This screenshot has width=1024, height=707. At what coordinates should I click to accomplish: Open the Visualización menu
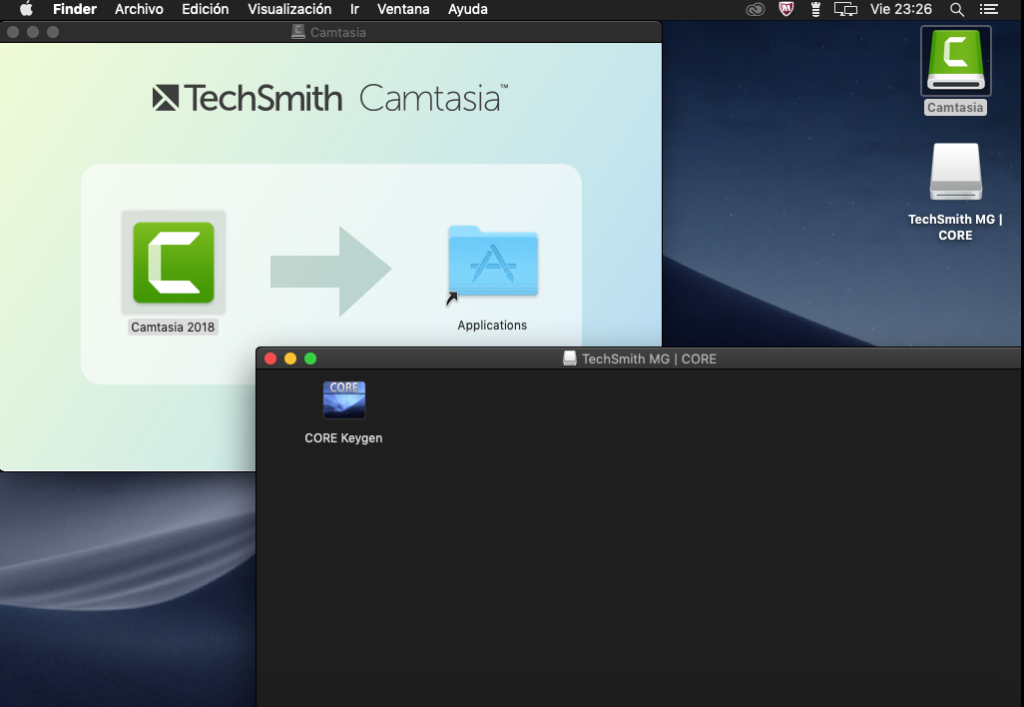point(289,9)
